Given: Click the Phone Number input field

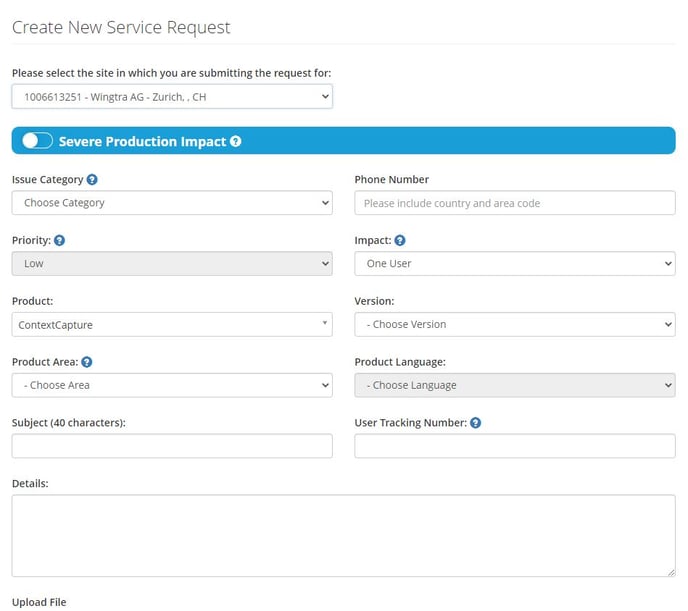Looking at the screenshot, I should coord(514,203).
